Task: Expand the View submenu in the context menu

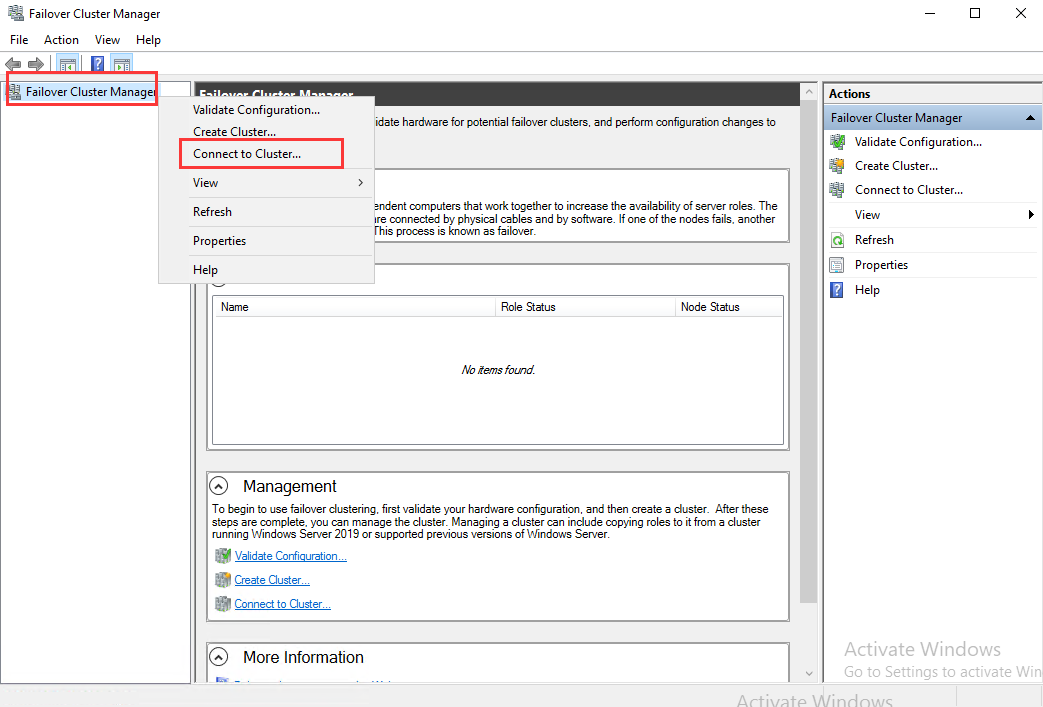Action: [x=266, y=183]
